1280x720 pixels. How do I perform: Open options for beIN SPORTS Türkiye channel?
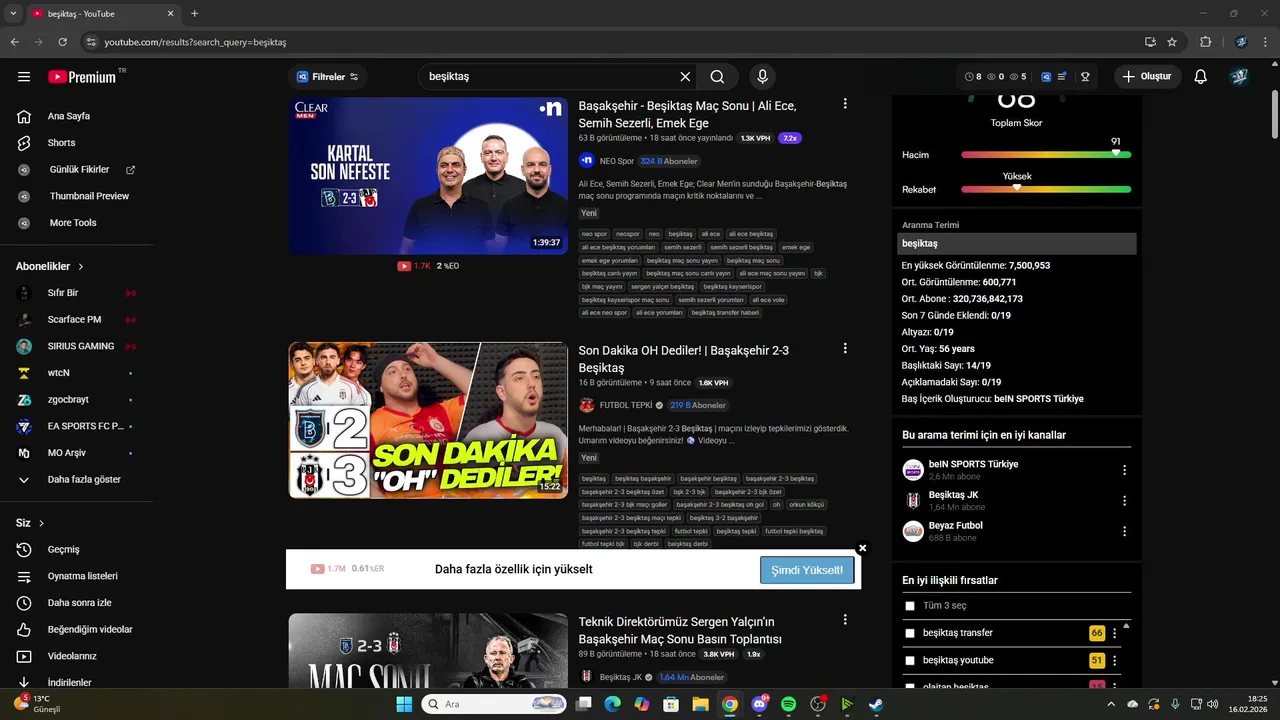click(1124, 470)
